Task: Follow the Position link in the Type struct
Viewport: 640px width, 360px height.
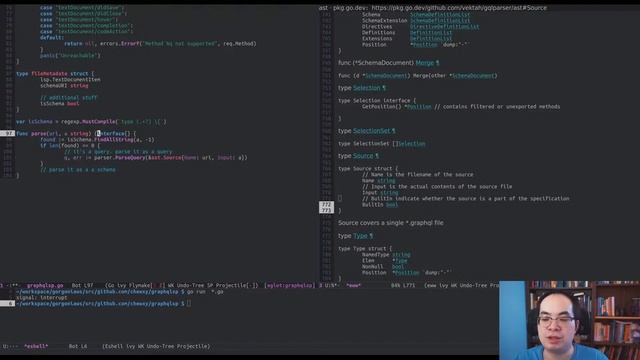Action: pyautogui.click(x=407, y=273)
